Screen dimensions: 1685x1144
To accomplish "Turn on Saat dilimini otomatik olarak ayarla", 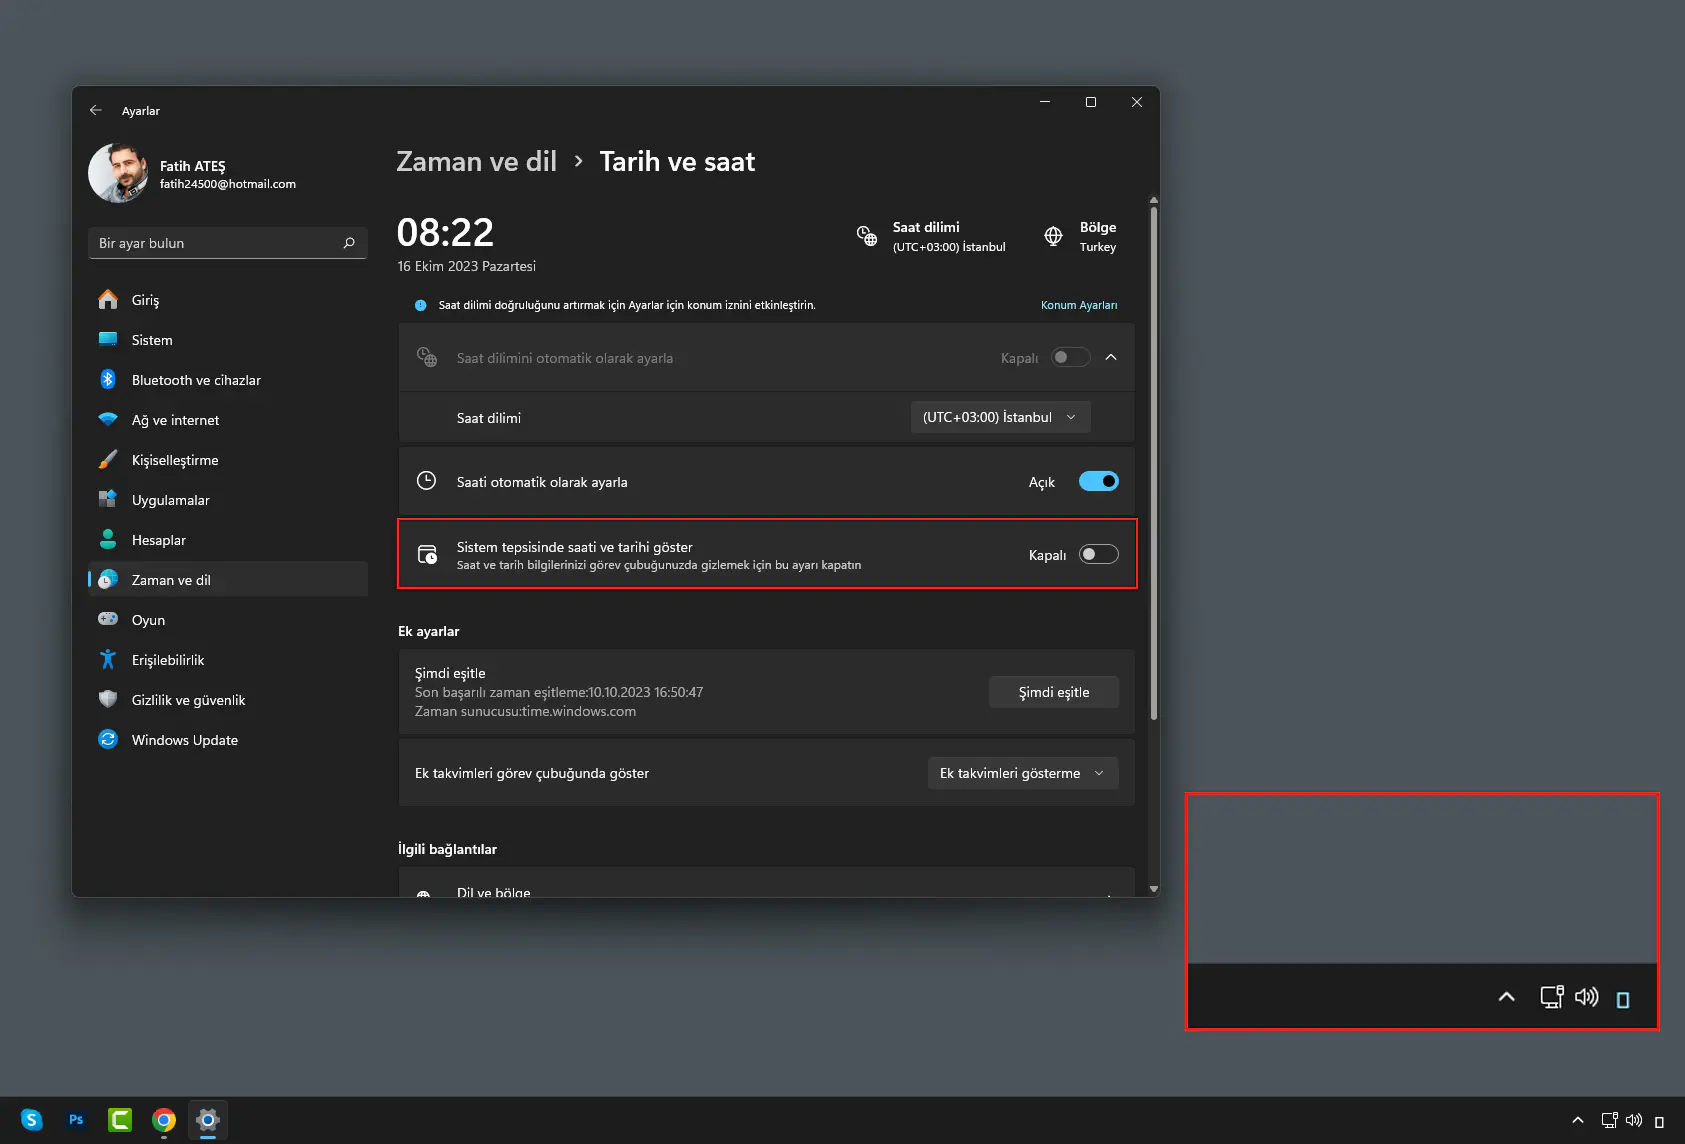I will pos(1069,357).
